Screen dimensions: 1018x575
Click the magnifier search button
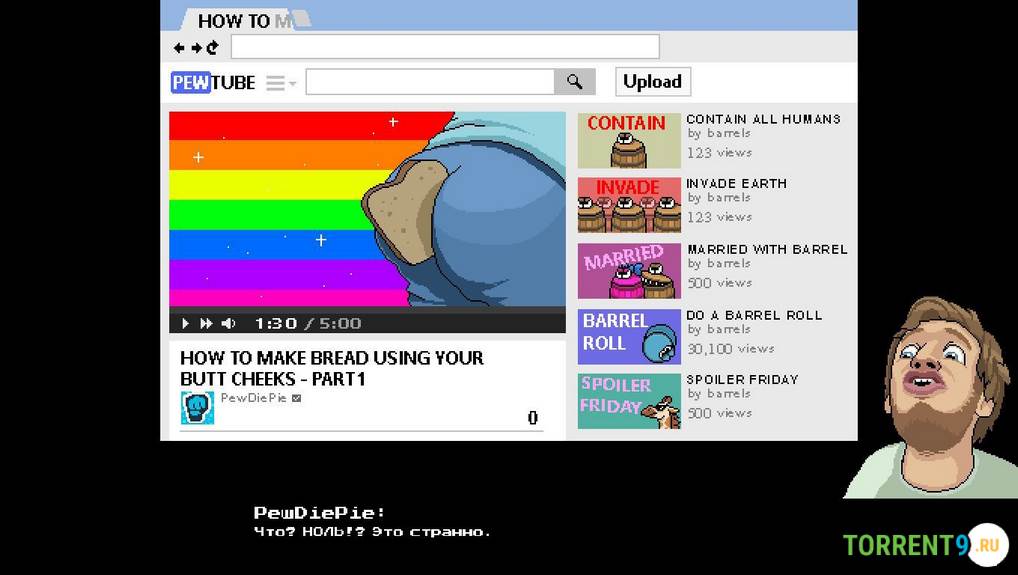[575, 82]
